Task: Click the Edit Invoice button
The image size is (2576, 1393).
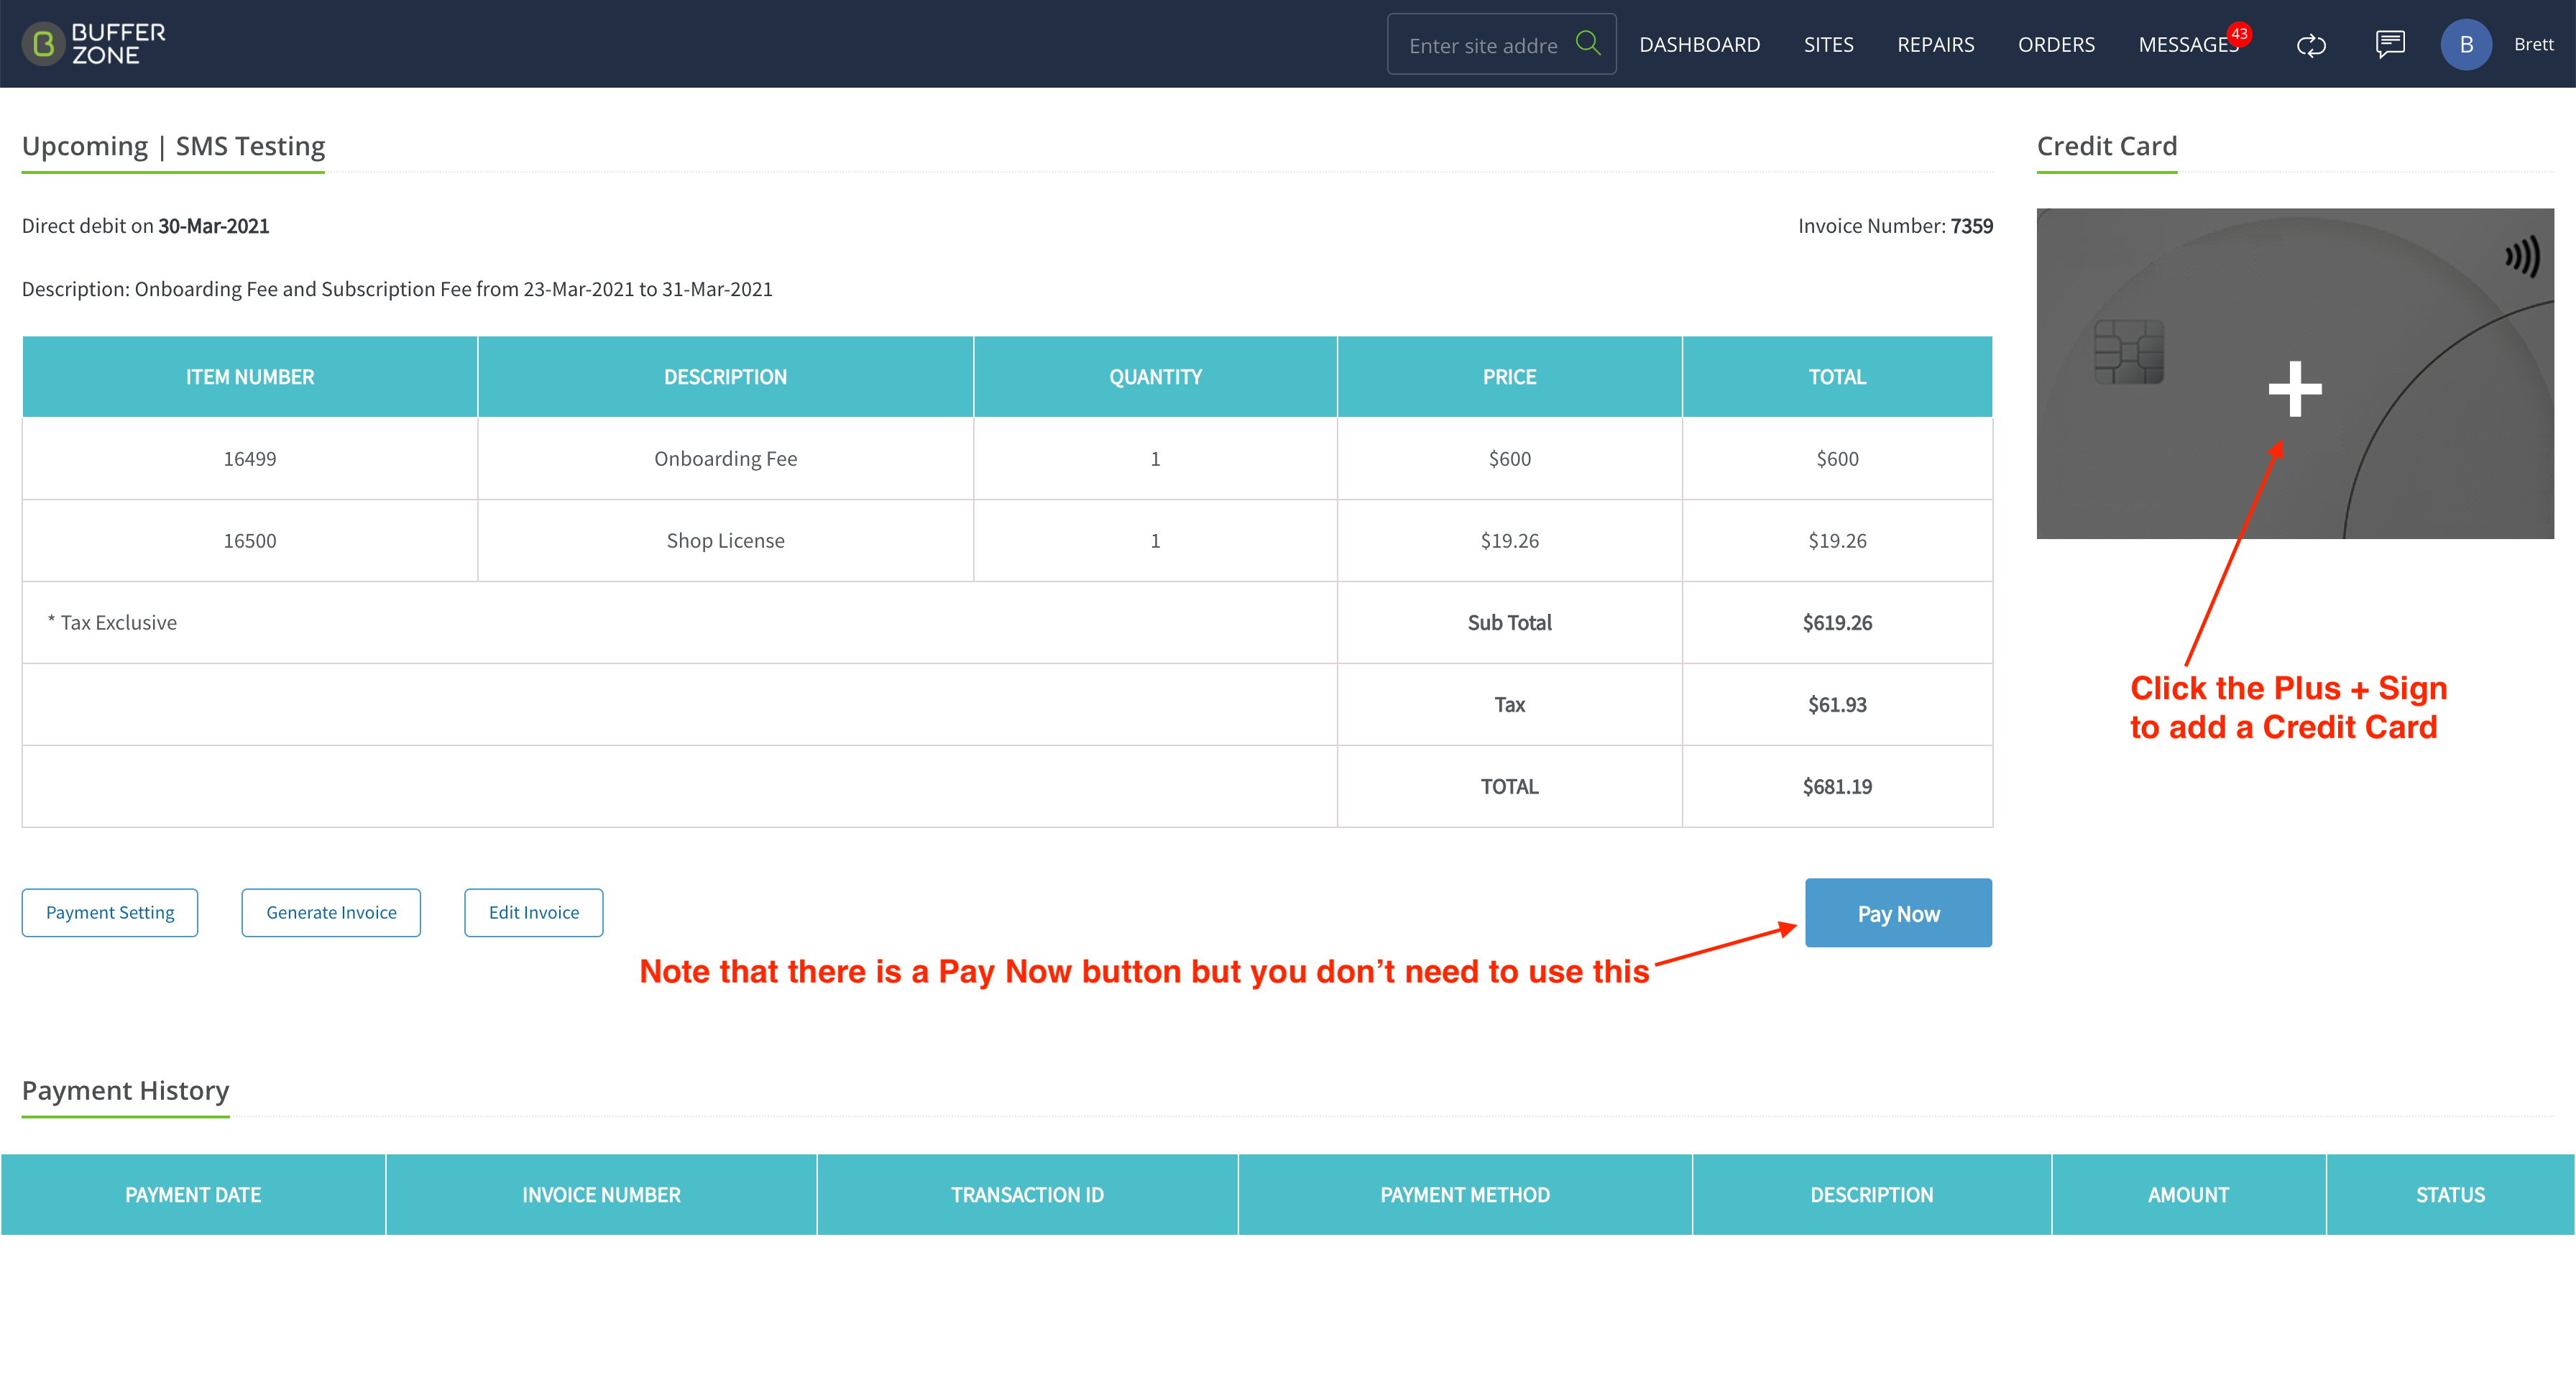Action: point(534,913)
